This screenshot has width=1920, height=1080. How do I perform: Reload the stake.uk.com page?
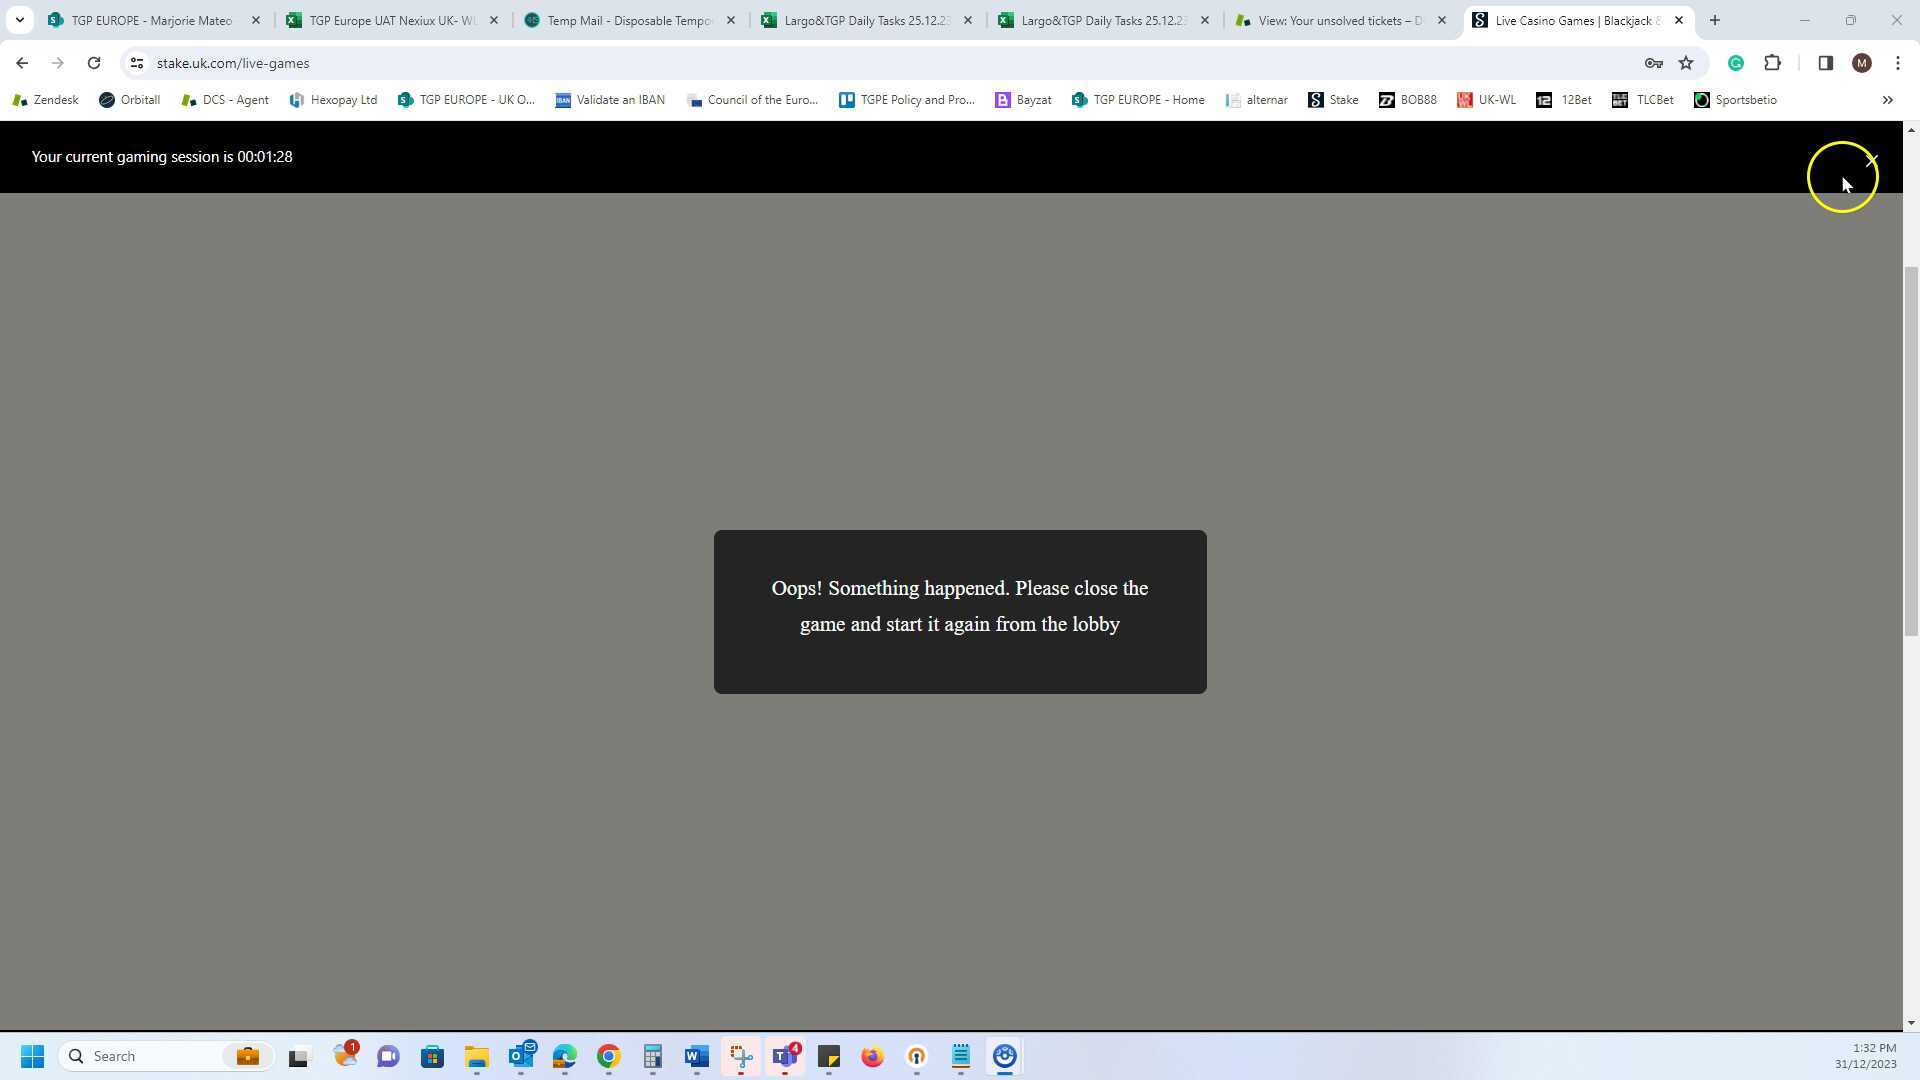[94, 63]
